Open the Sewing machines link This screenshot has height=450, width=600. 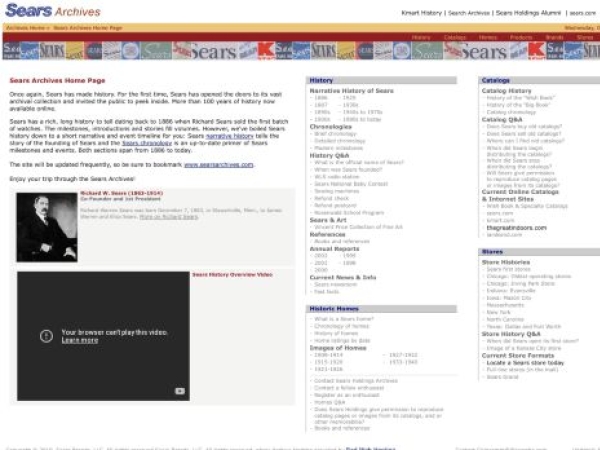coord(337,191)
